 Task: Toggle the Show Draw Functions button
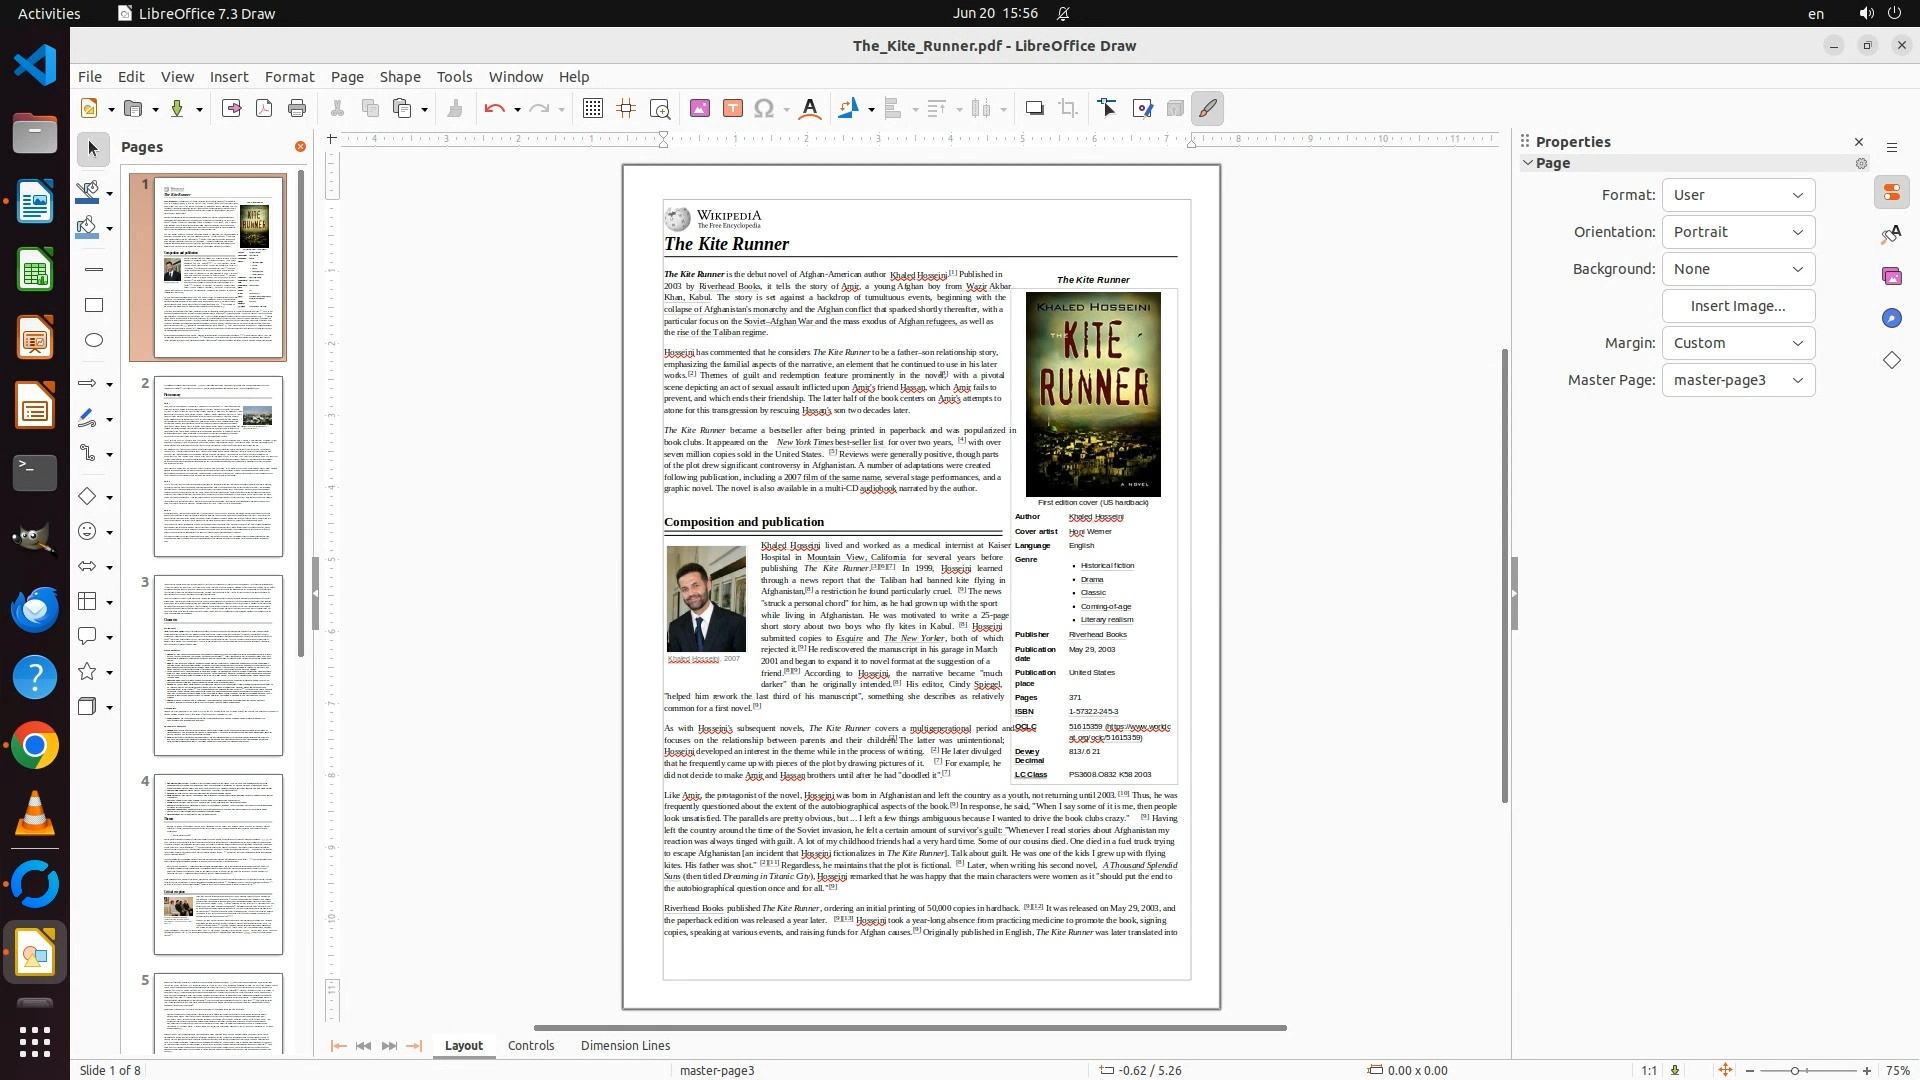(x=1208, y=108)
